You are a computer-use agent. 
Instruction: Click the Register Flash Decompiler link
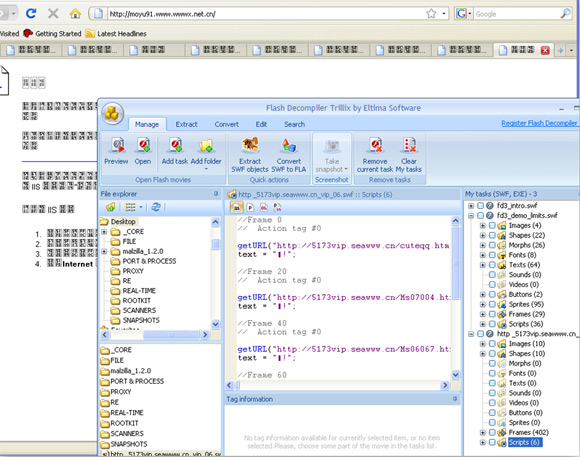tap(539, 123)
